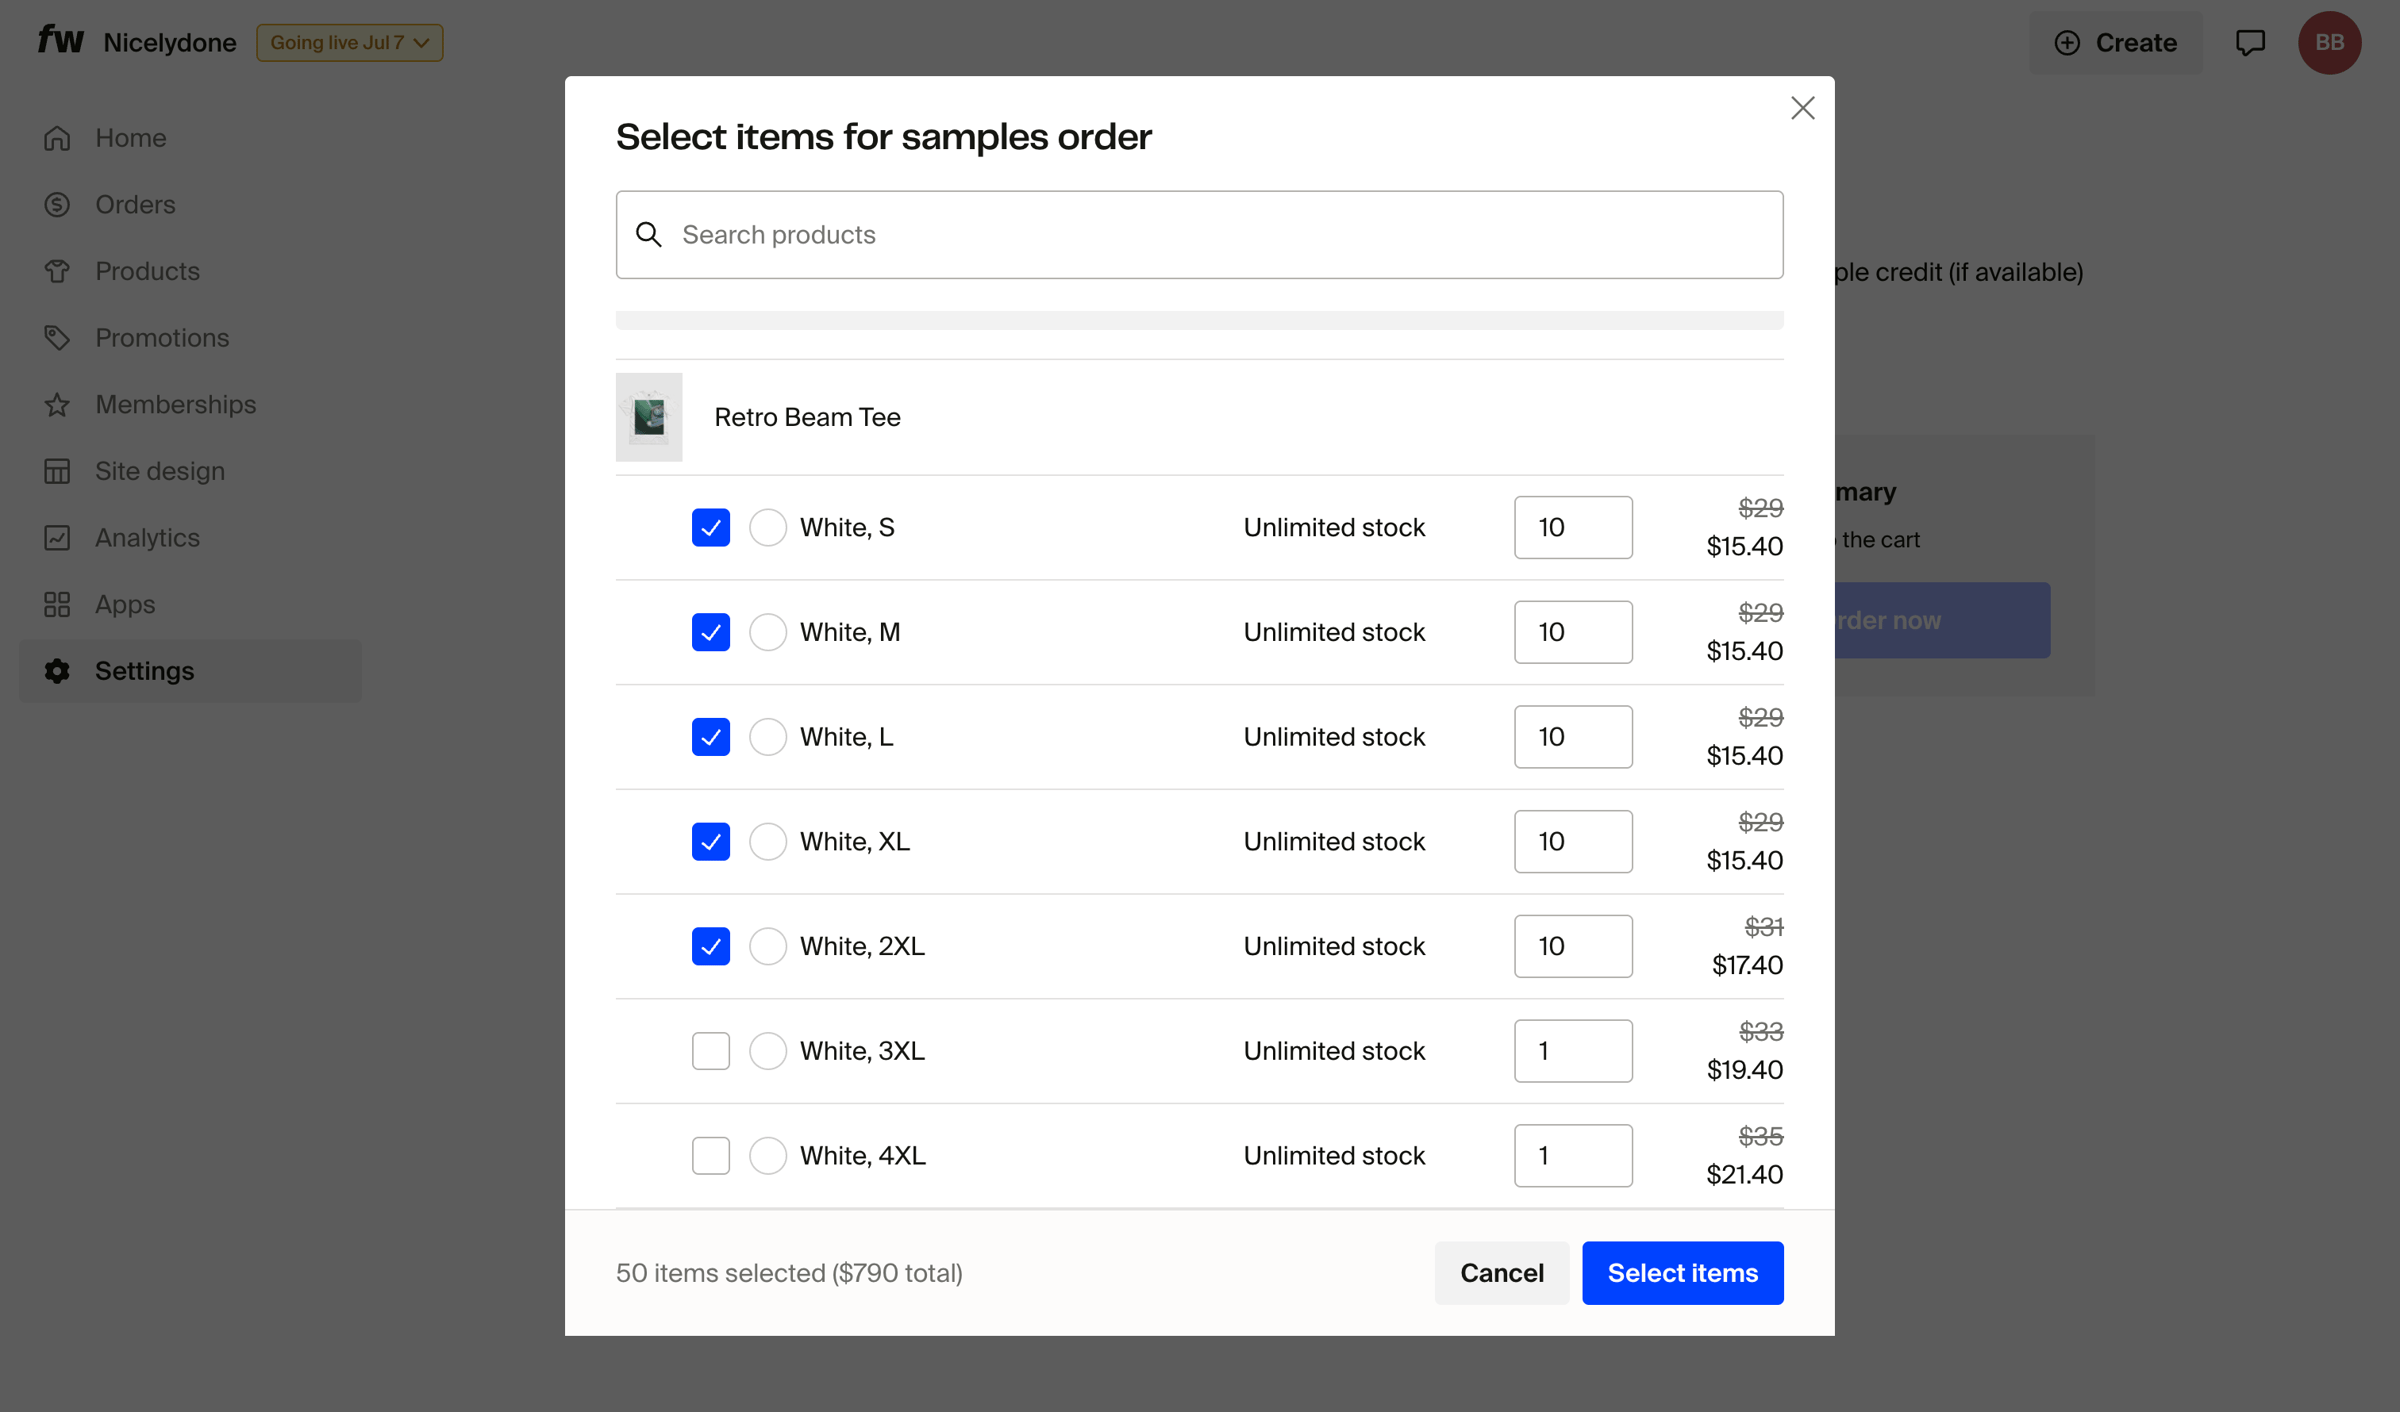Expand the Going live Jul 7 dropdown

pos(350,43)
